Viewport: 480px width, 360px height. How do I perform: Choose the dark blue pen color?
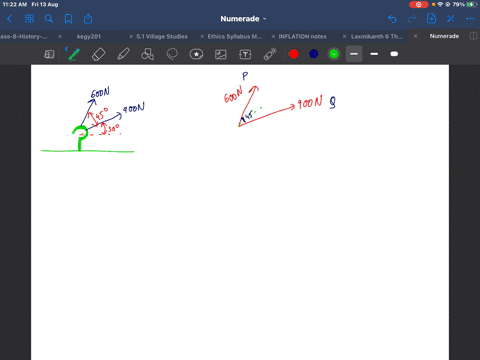pyautogui.click(x=314, y=54)
